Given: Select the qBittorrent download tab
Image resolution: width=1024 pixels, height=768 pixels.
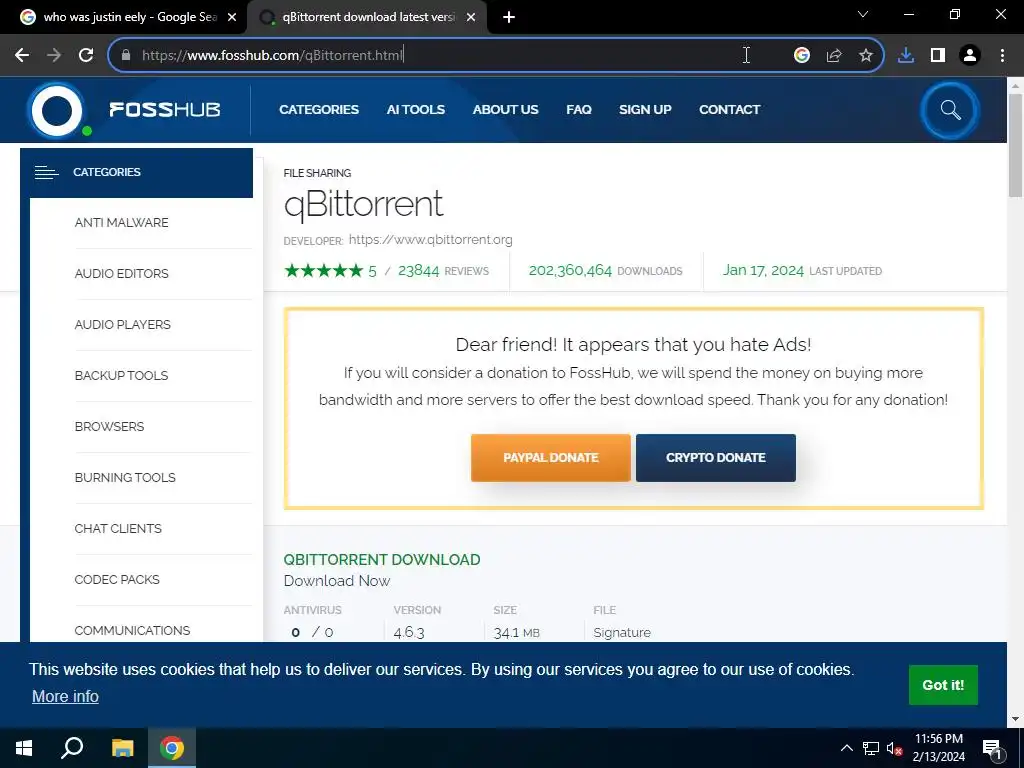Looking at the screenshot, I should pos(368,17).
